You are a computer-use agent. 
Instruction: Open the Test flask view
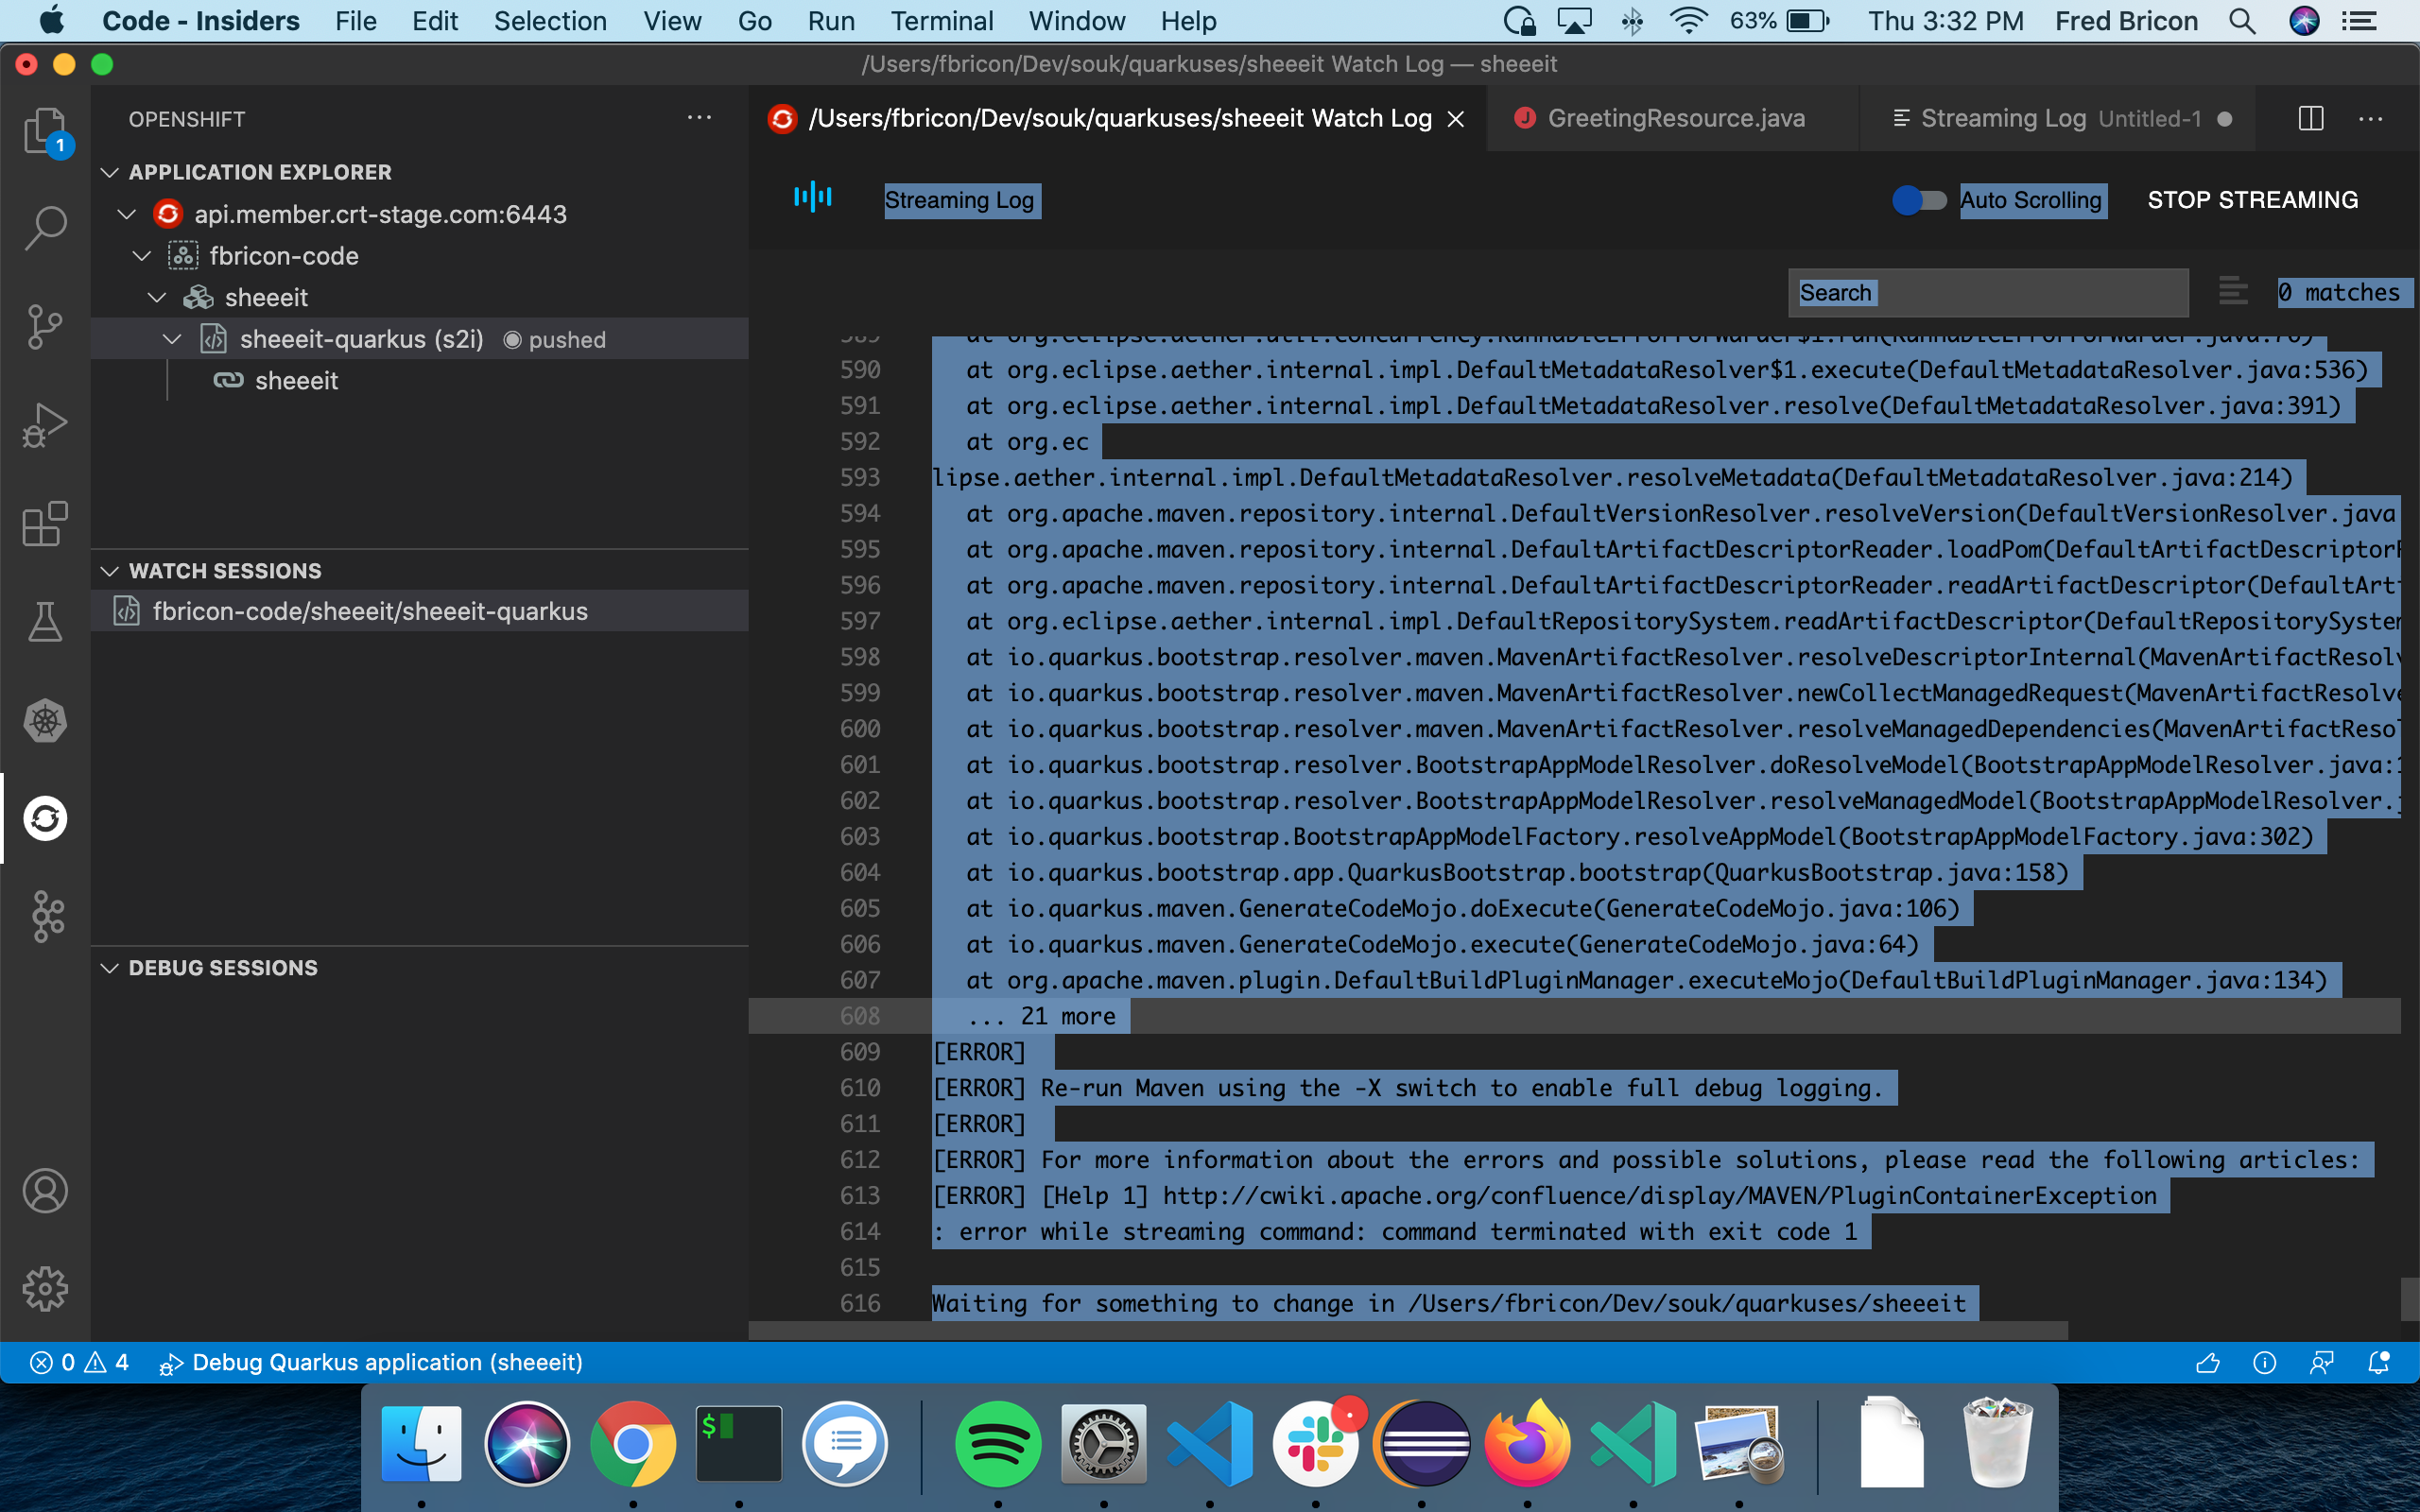coord(45,622)
